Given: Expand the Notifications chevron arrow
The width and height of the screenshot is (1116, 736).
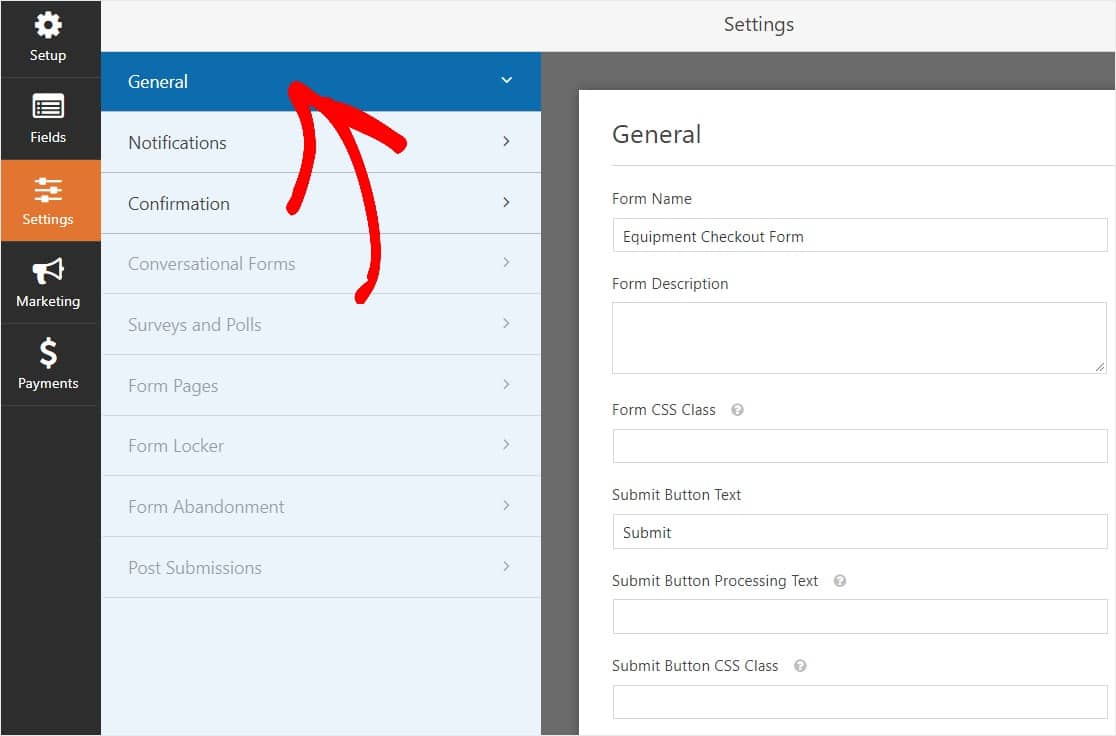Looking at the screenshot, I should 506,142.
